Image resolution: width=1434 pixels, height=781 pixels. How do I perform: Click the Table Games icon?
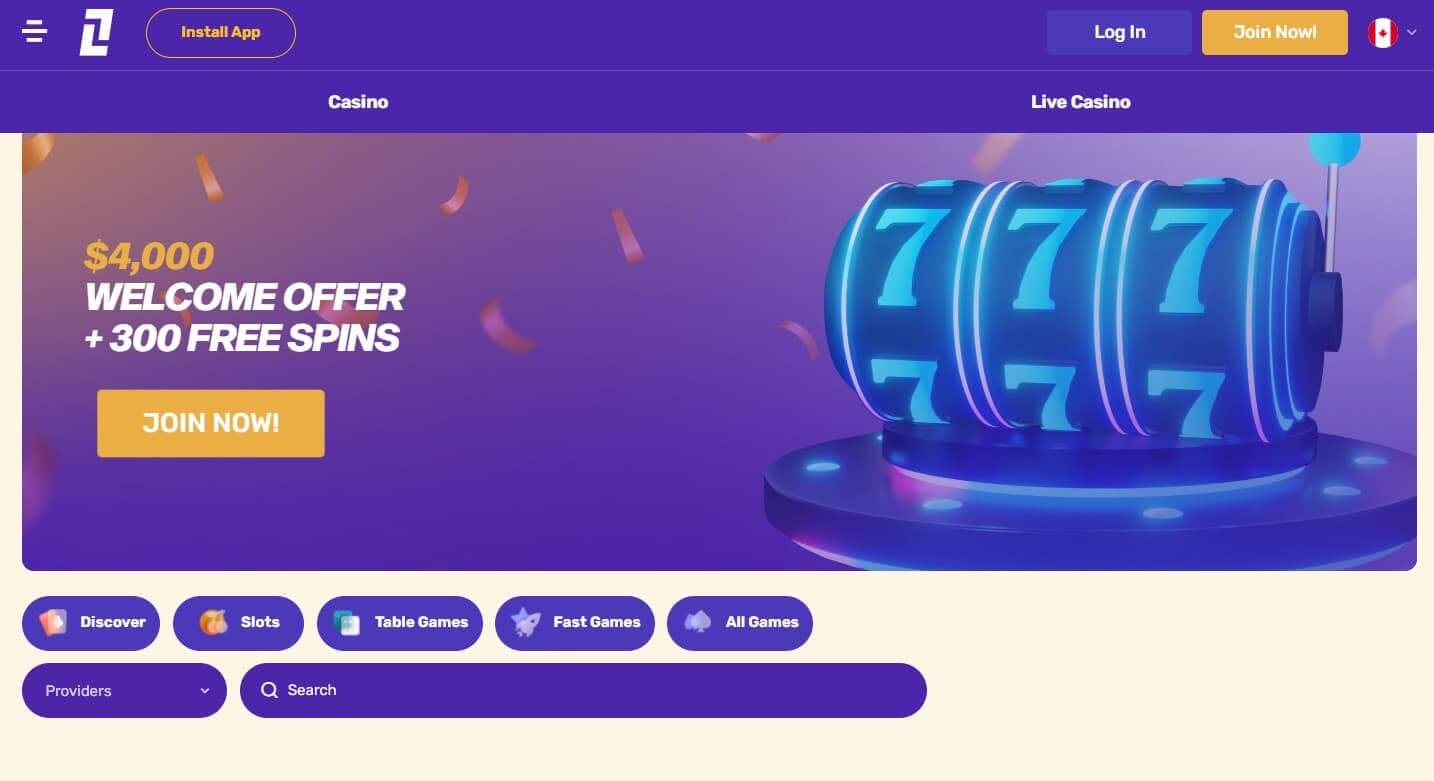pos(346,623)
